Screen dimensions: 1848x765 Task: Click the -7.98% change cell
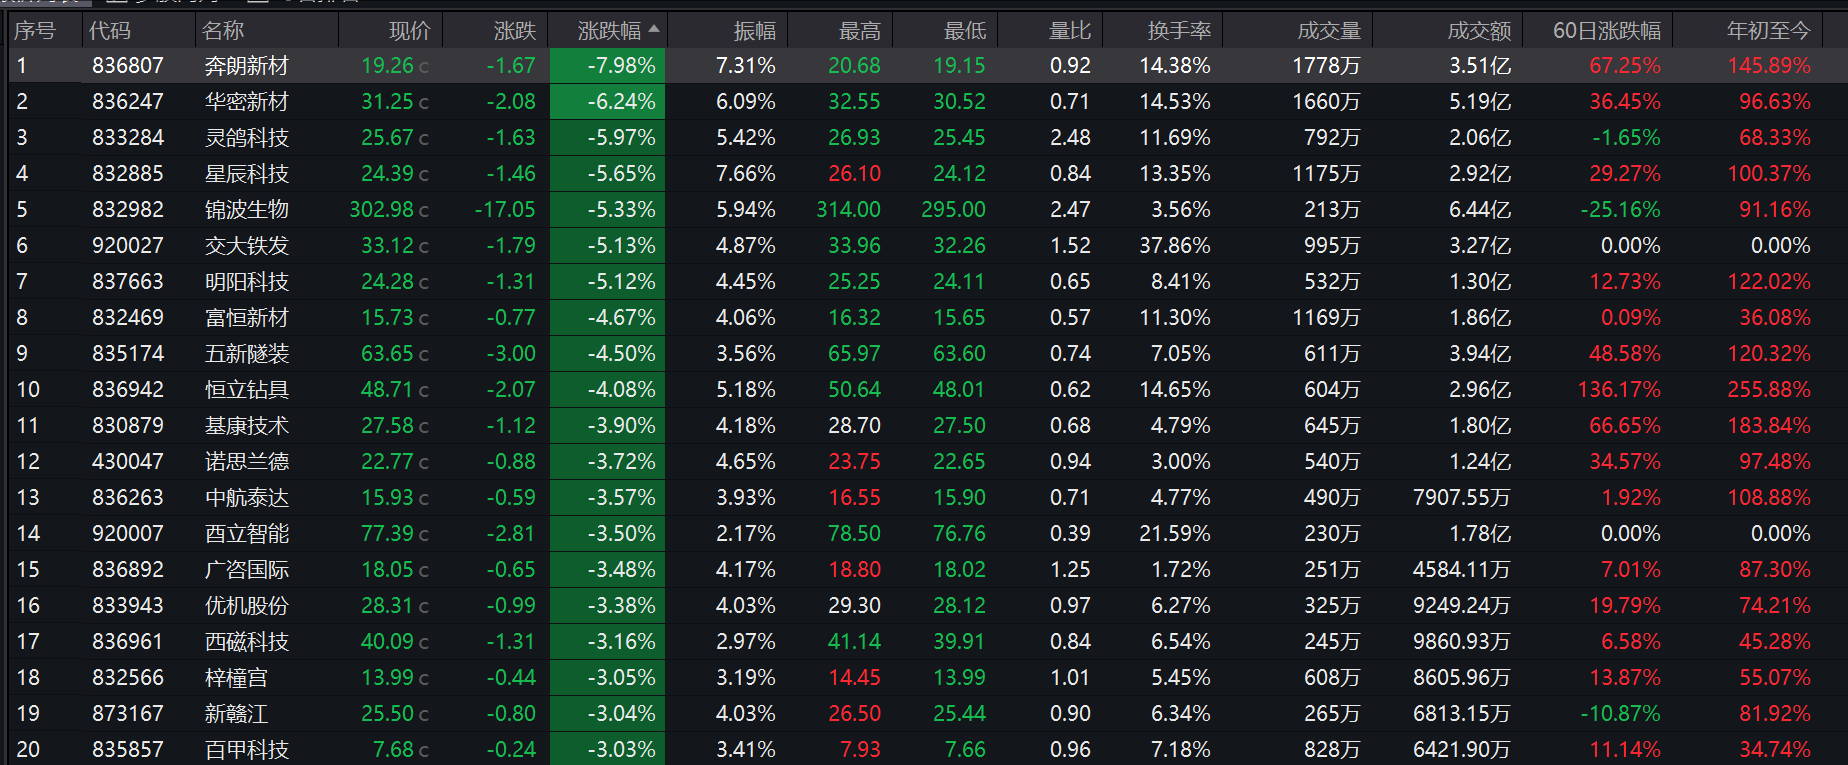click(621, 66)
